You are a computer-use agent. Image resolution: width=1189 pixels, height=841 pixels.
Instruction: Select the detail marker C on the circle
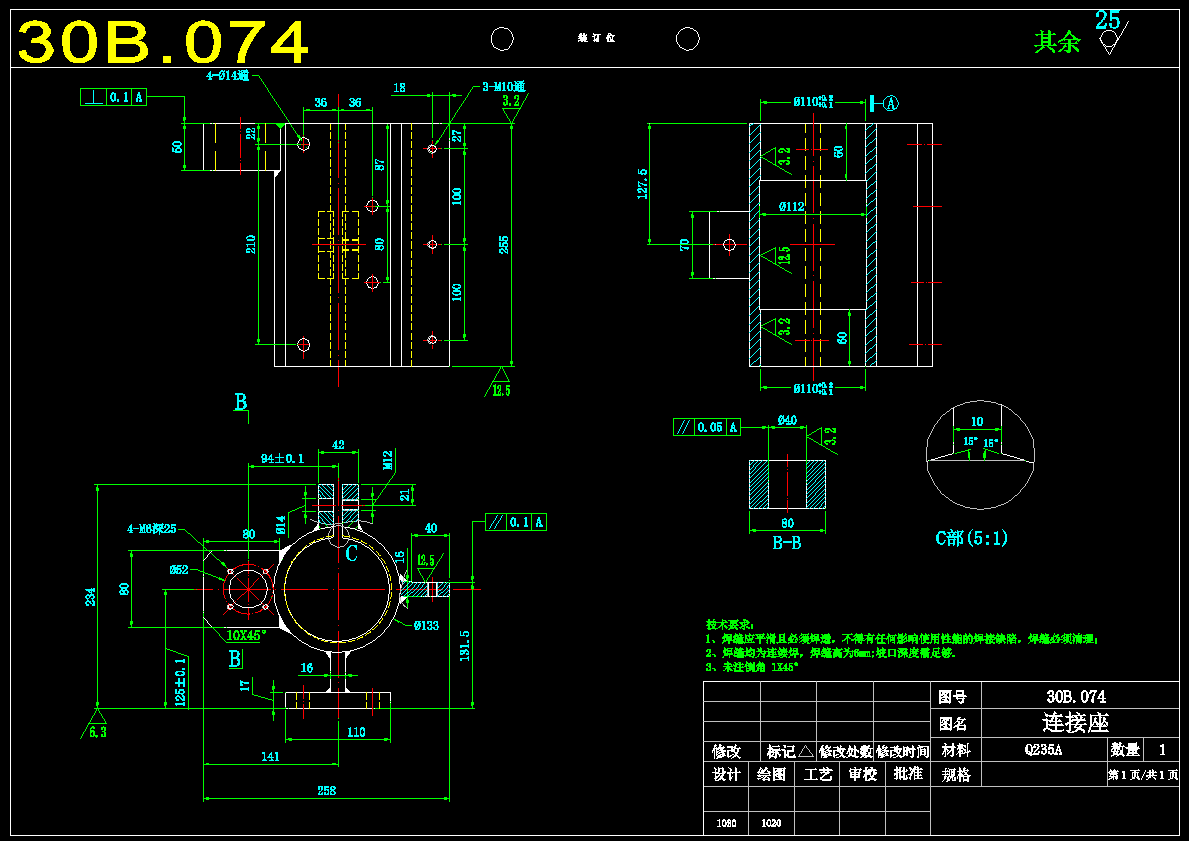click(352, 554)
